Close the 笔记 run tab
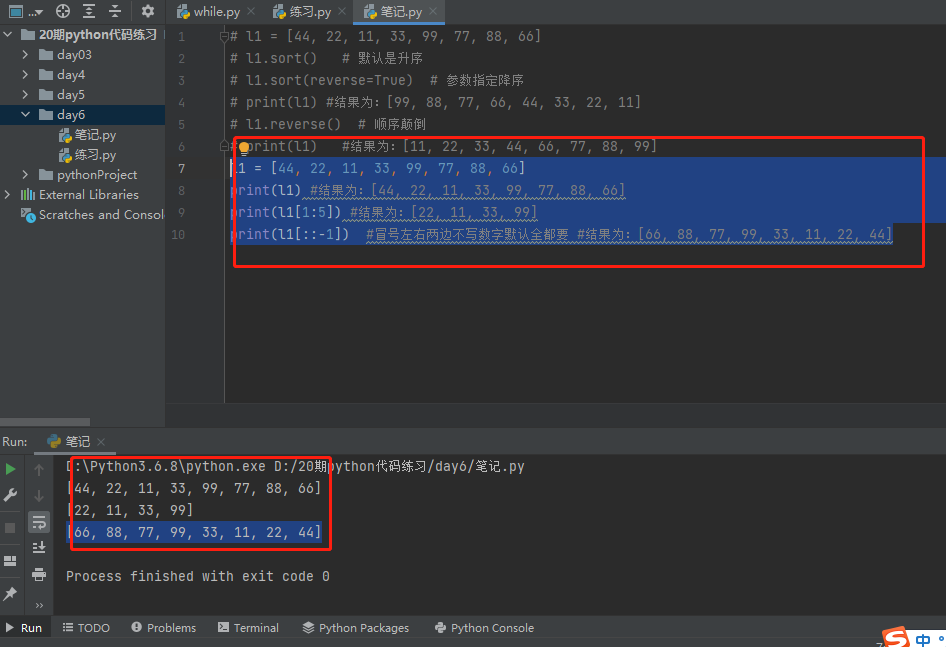946x647 pixels. pyautogui.click(x=101, y=442)
